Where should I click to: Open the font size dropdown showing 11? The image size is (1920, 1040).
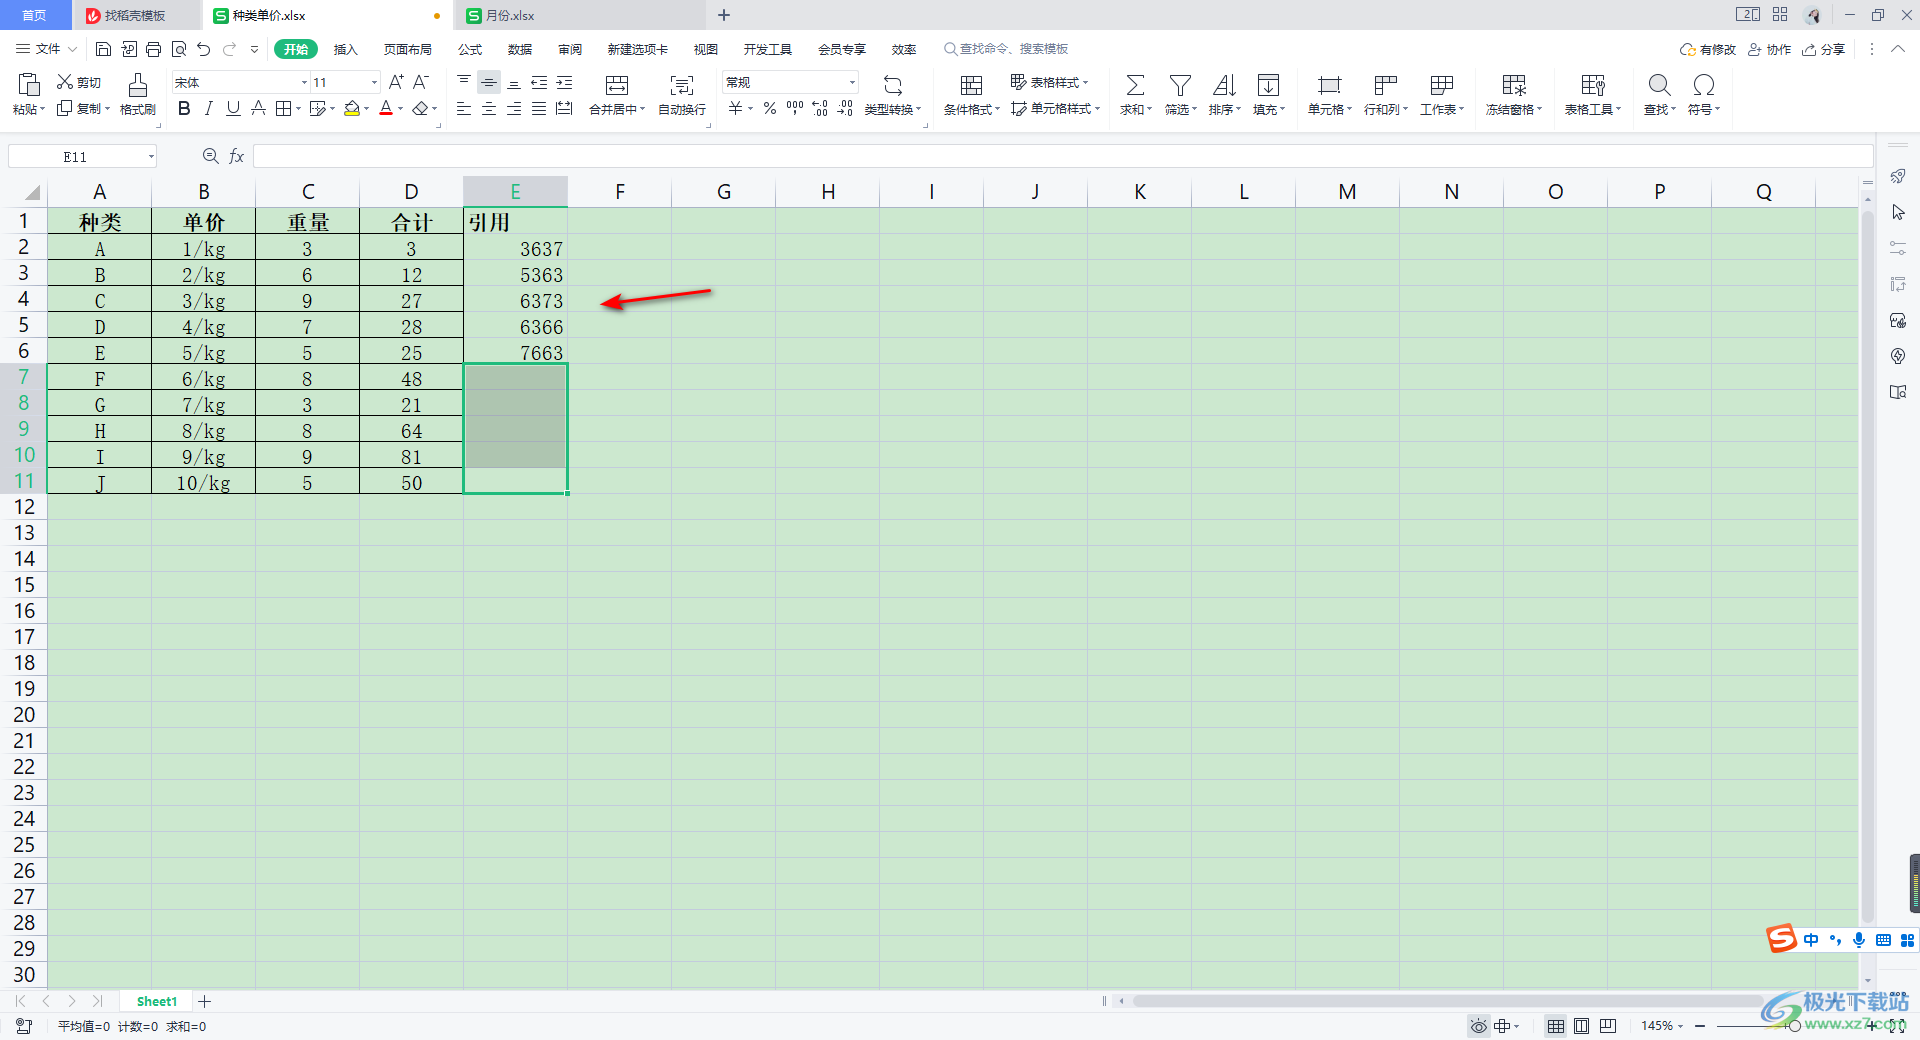pos(374,82)
